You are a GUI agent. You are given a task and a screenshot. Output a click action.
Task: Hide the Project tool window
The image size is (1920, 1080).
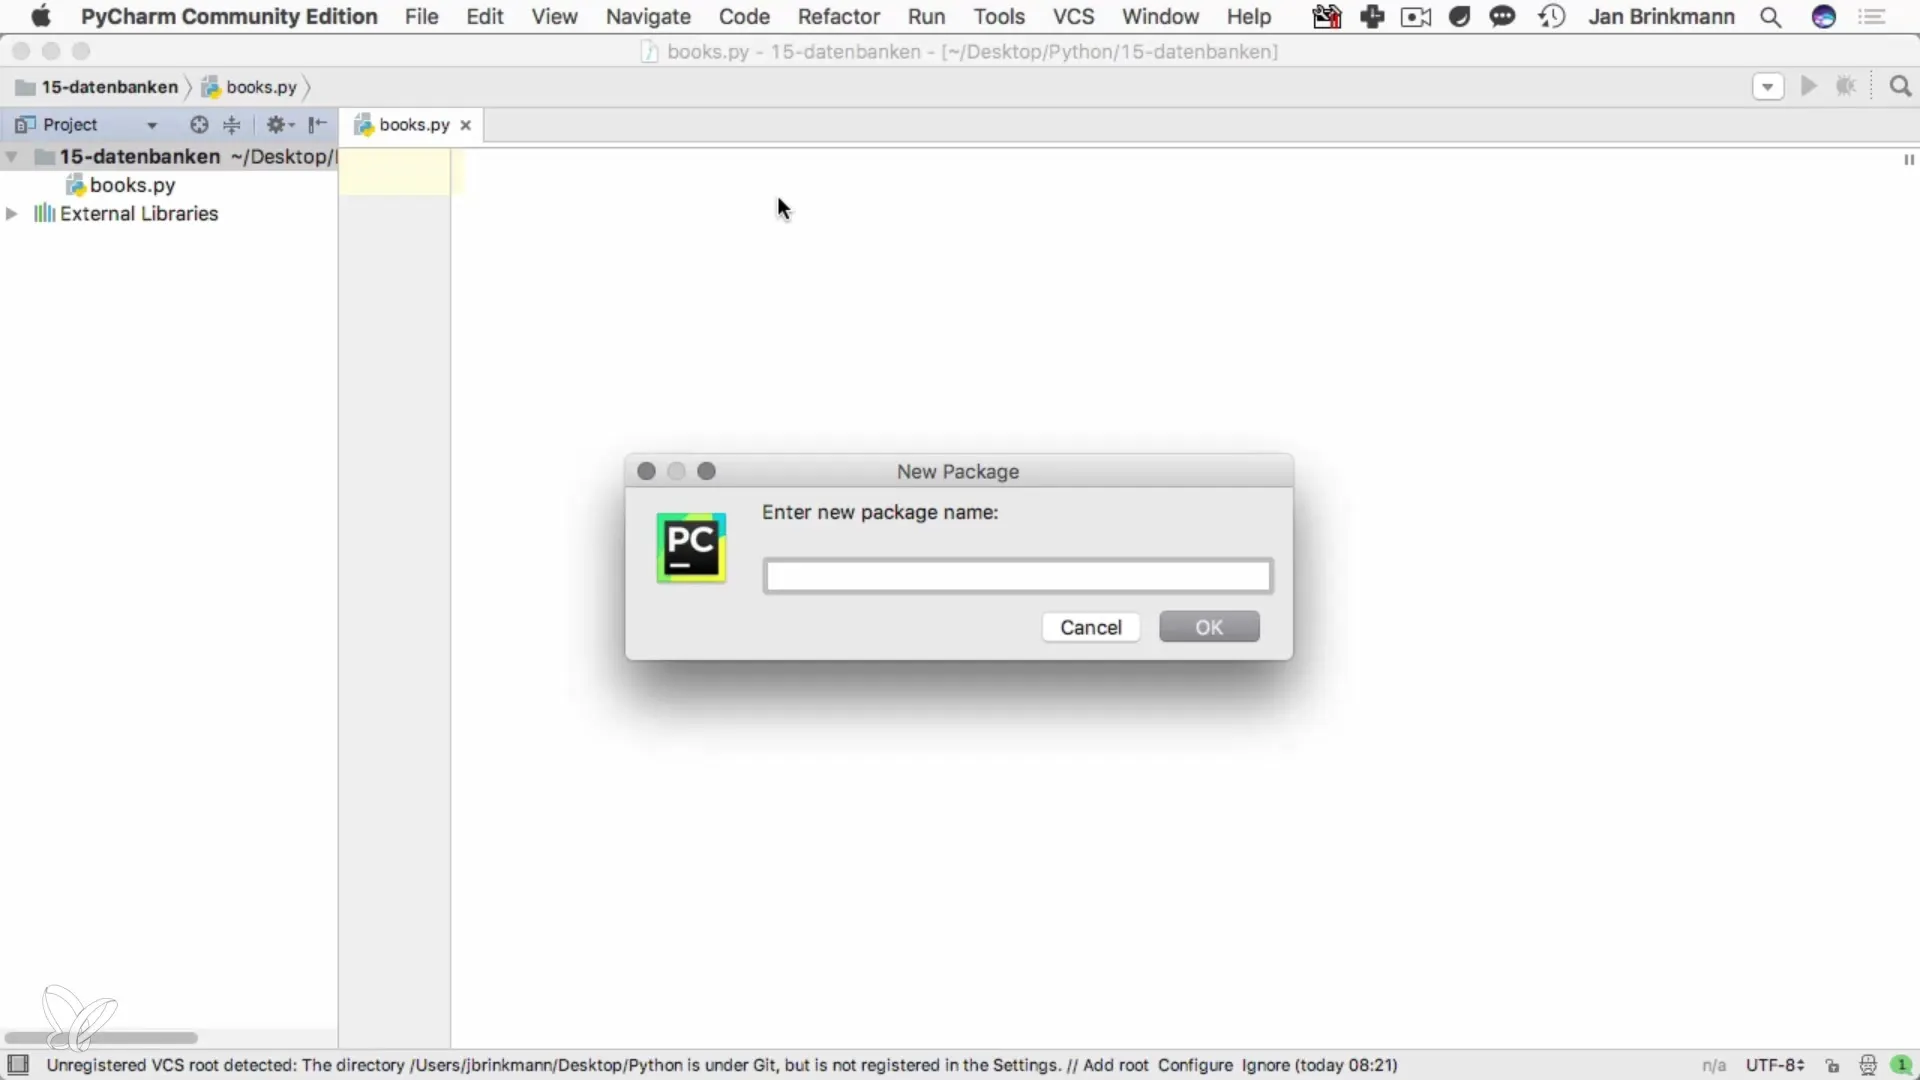317,125
